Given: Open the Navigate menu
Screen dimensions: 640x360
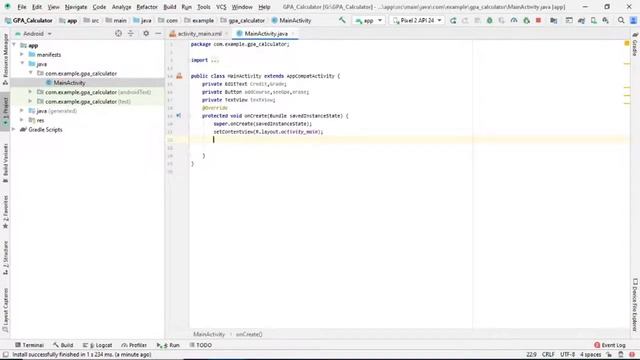Looking at the screenshot, I should coord(76,7).
